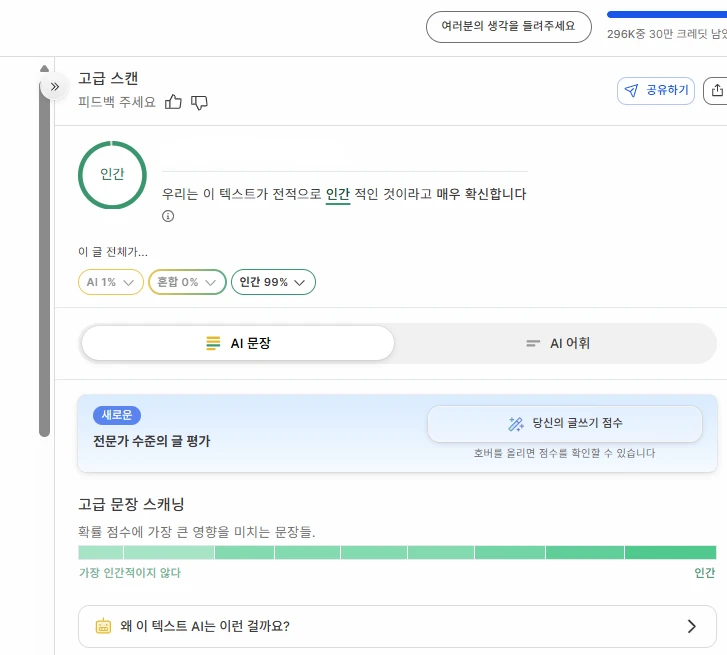Click the 전문가 수준의 글 평가 heading
The width and height of the screenshot is (727, 655).
click(152, 440)
